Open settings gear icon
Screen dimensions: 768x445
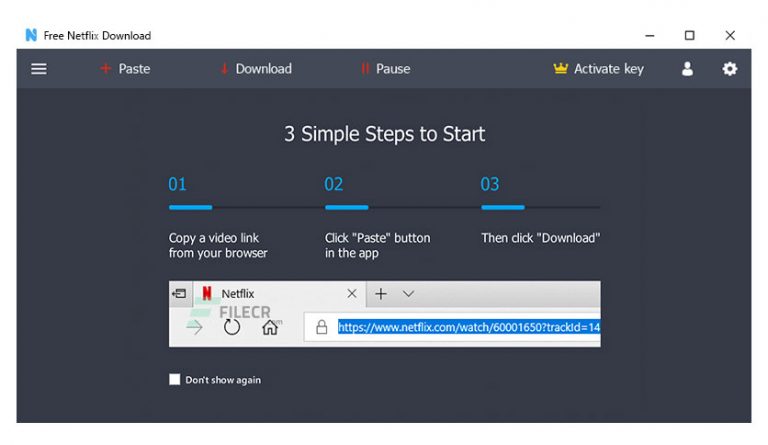pyautogui.click(x=729, y=69)
